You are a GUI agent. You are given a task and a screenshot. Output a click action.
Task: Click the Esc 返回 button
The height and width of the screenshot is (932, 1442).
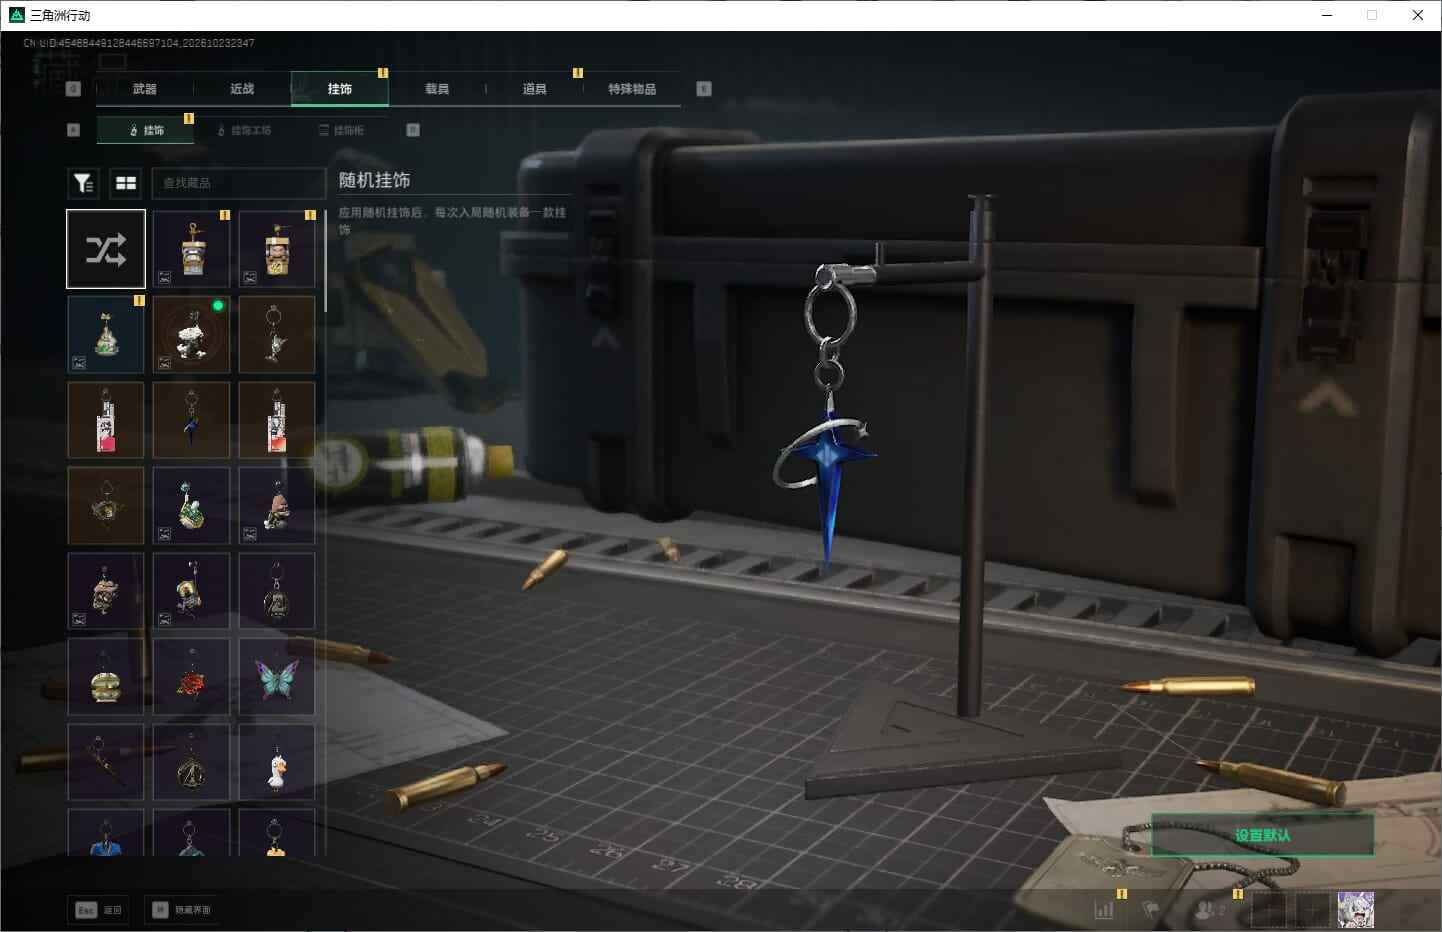click(98, 910)
